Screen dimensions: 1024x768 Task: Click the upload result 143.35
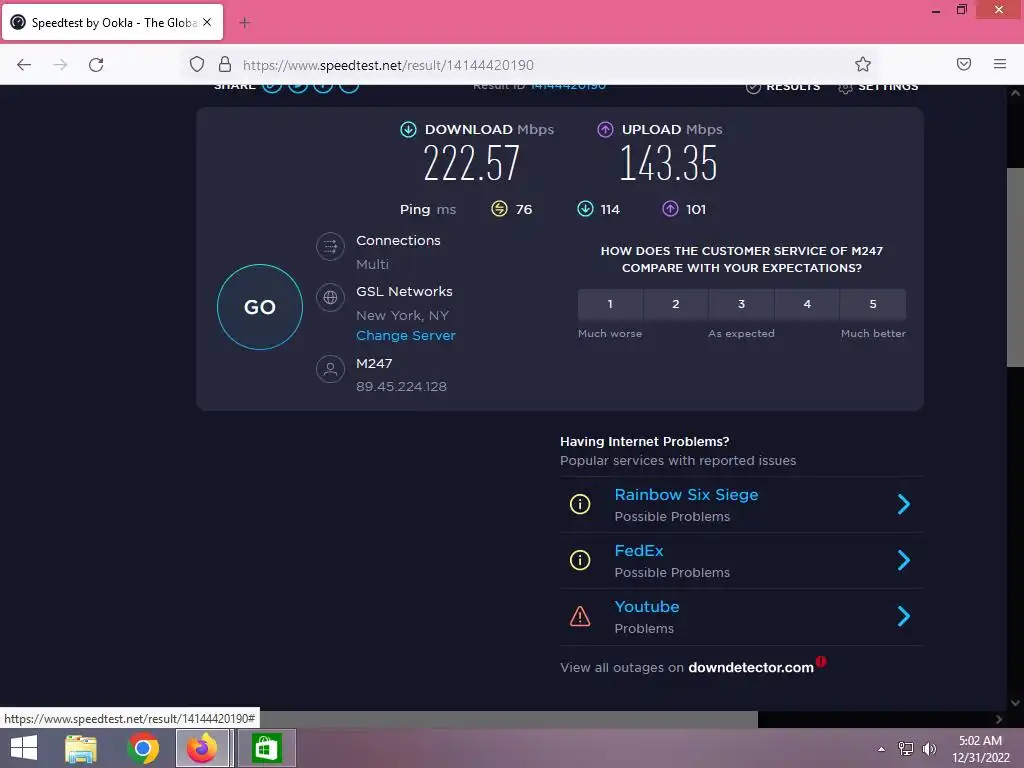tap(668, 163)
